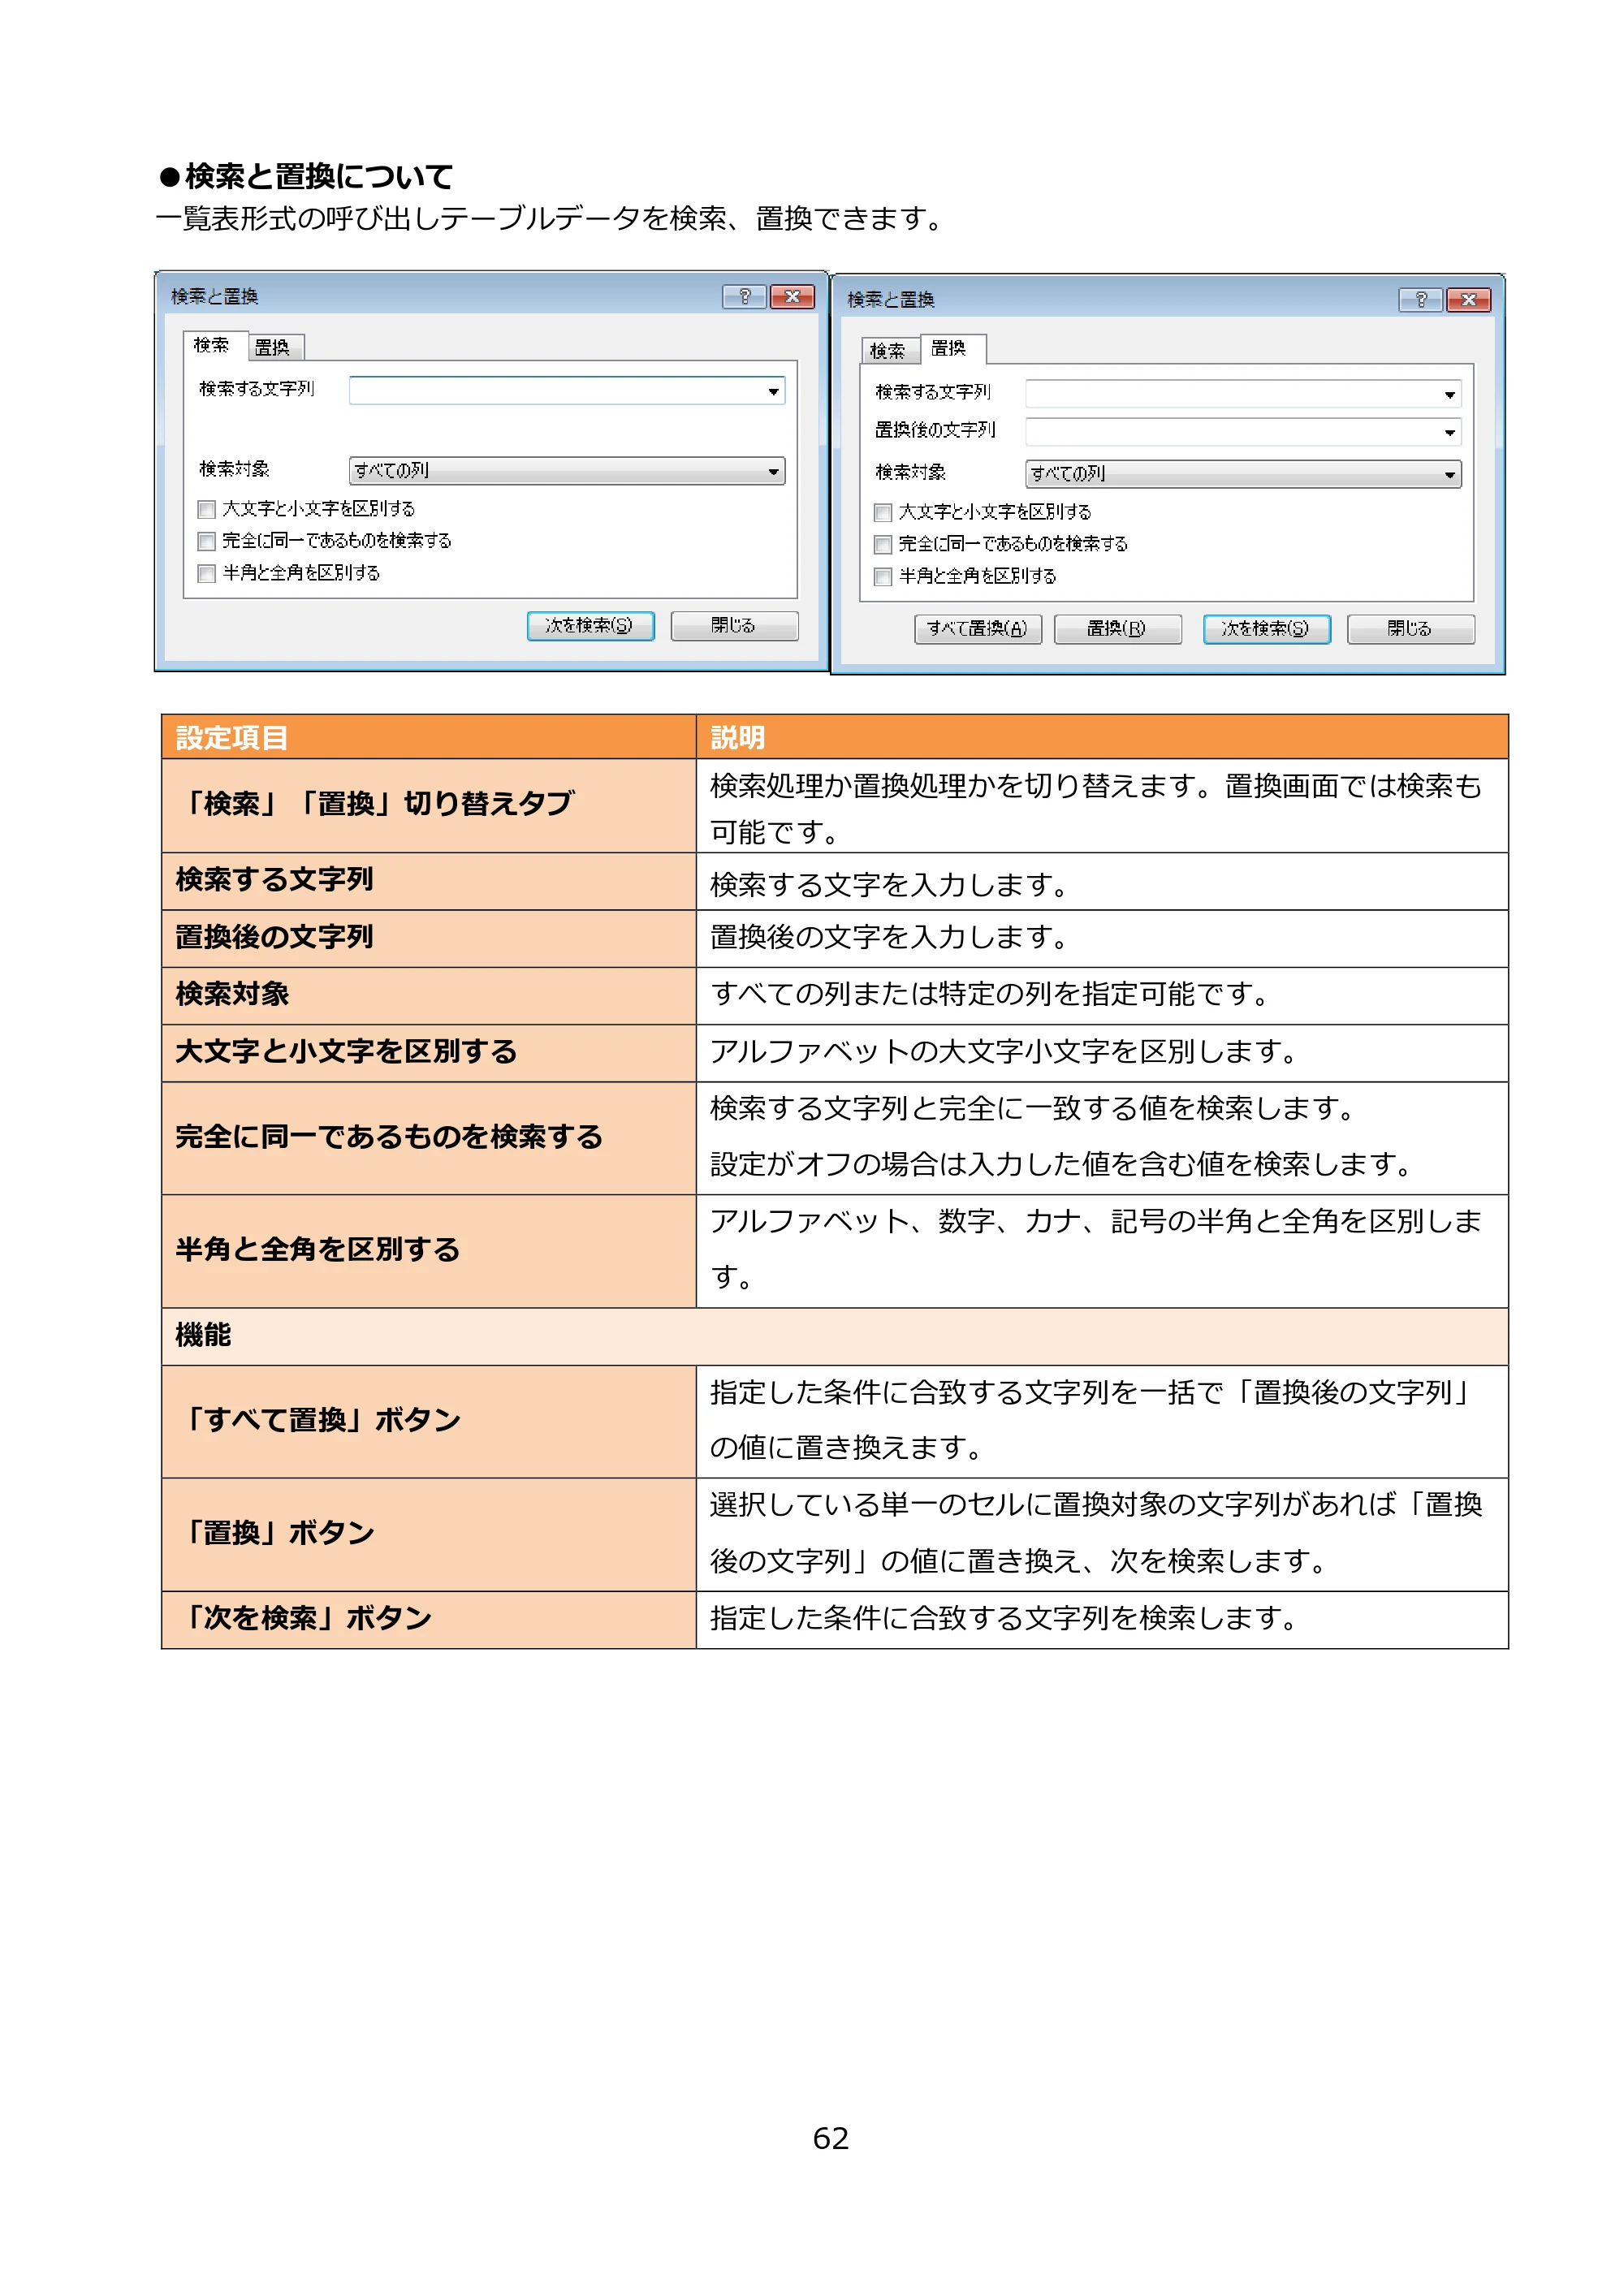This screenshot has height=2296, width=1624.
Task: Open 検索する文字列 dropdown arrow in left dialog
Action: pos(773,391)
